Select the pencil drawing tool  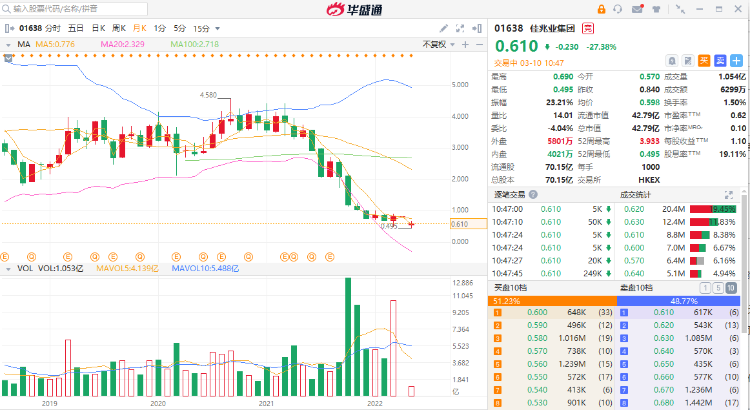(443, 28)
